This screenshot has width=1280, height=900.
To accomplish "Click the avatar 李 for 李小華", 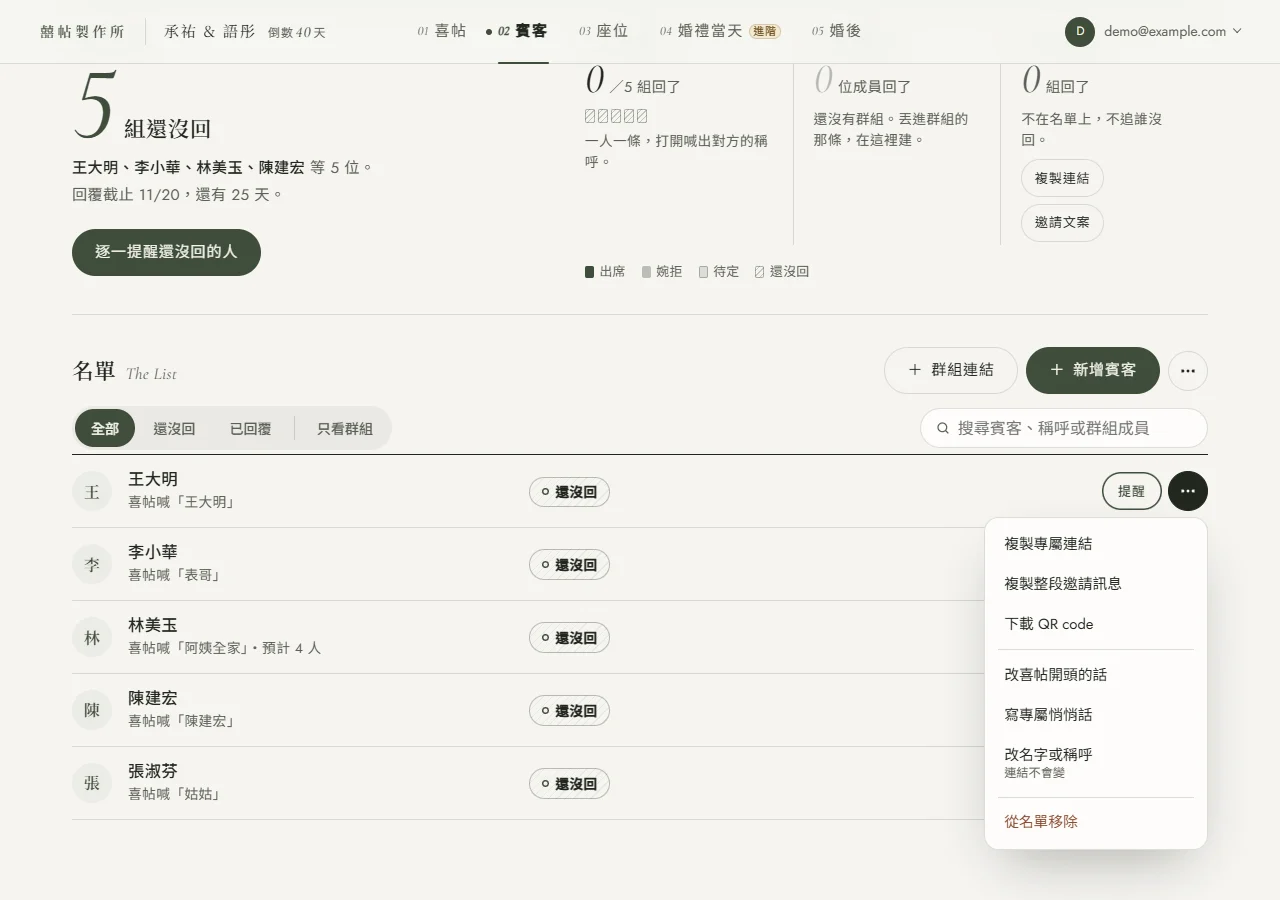I will coord(92,564).
